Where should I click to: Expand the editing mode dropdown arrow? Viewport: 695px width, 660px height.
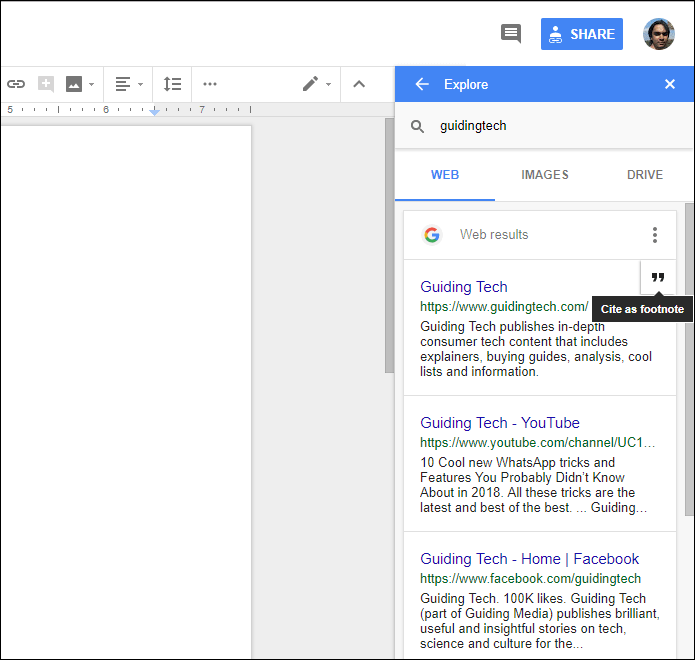[328, 84]
